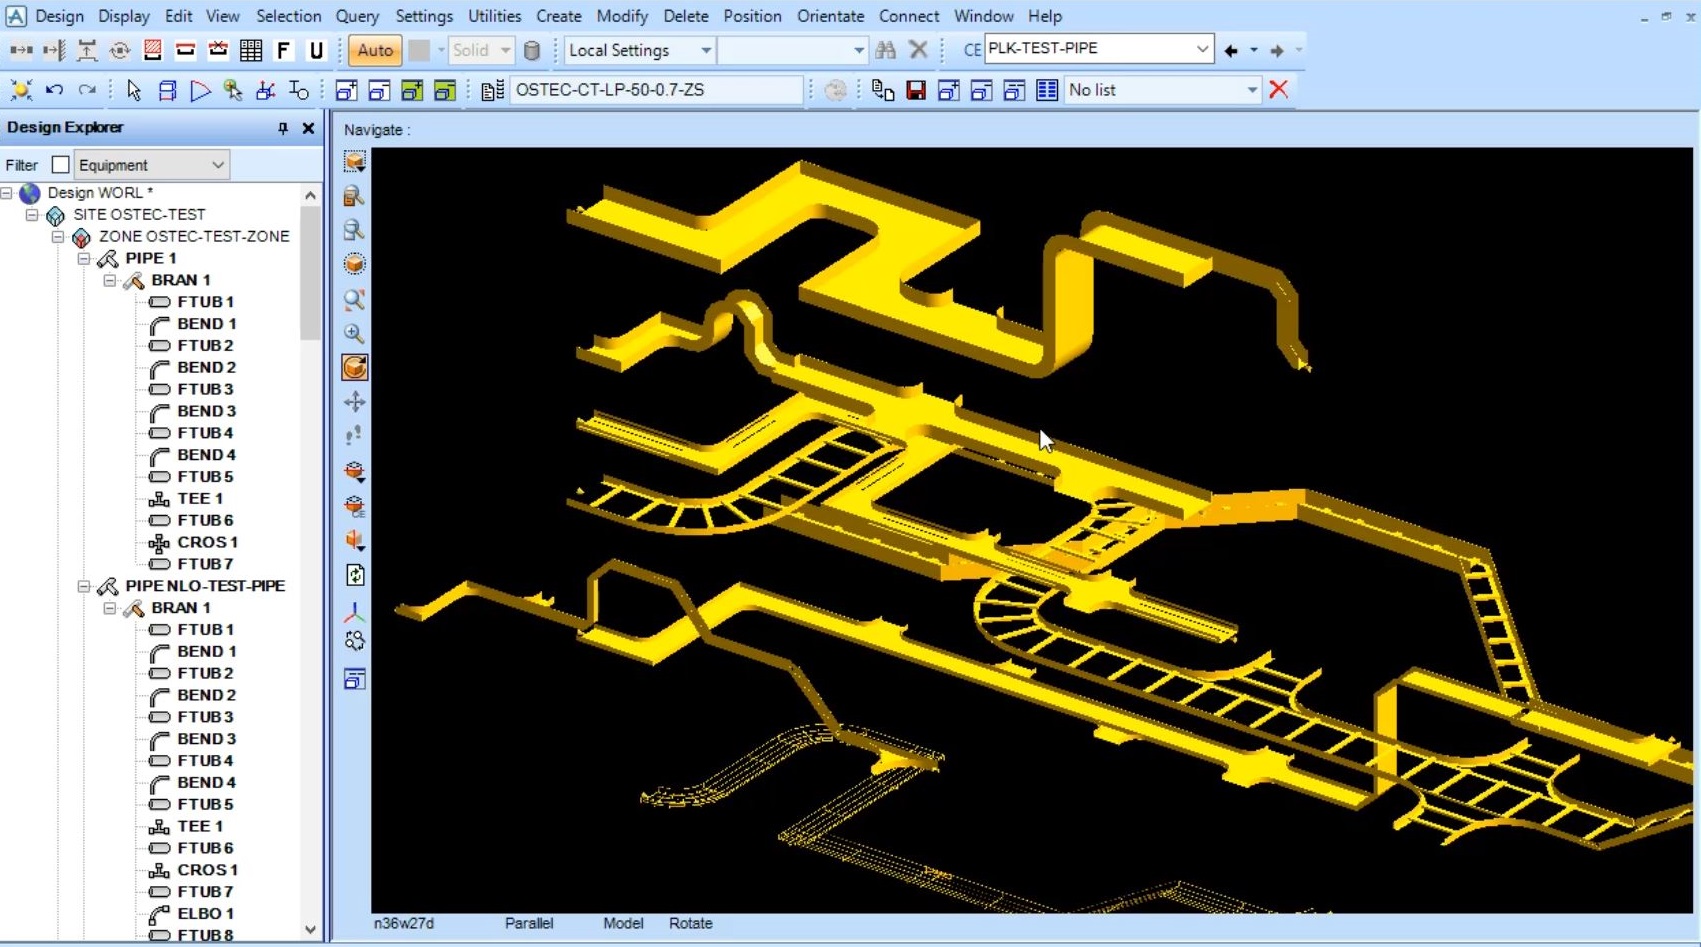Click the gray color swatch beside Auto
The height and width of the screenshot is (947, 1701).
(419, 50)
